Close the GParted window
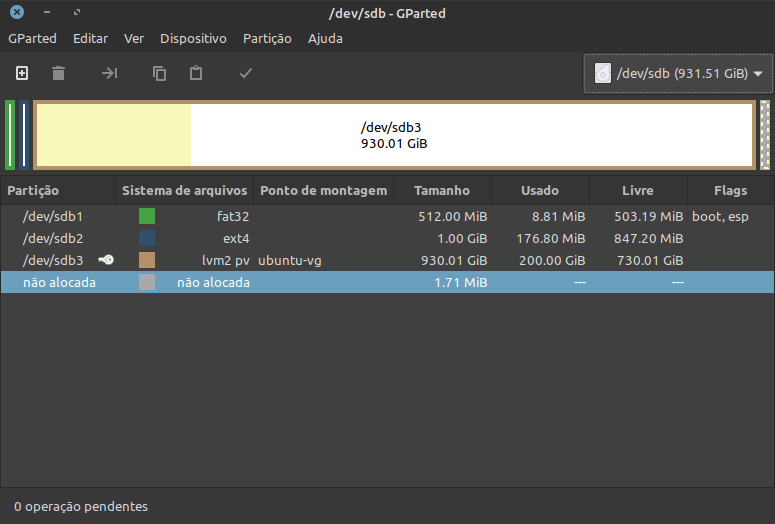The width and height of the screenshot is (775, 524). pyautogui.click(x=17, y=12)
